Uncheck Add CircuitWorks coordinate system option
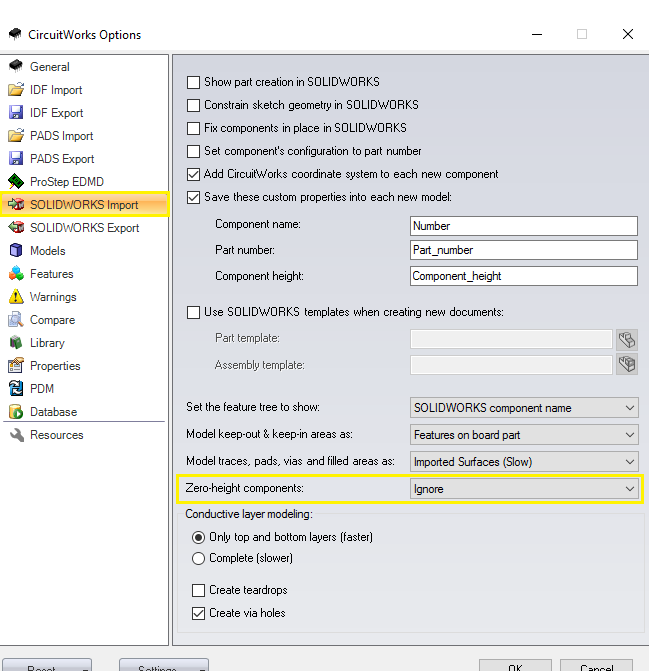Image resolution: width=649 pixels, height=671 pixels. click(x=193, y=174)
